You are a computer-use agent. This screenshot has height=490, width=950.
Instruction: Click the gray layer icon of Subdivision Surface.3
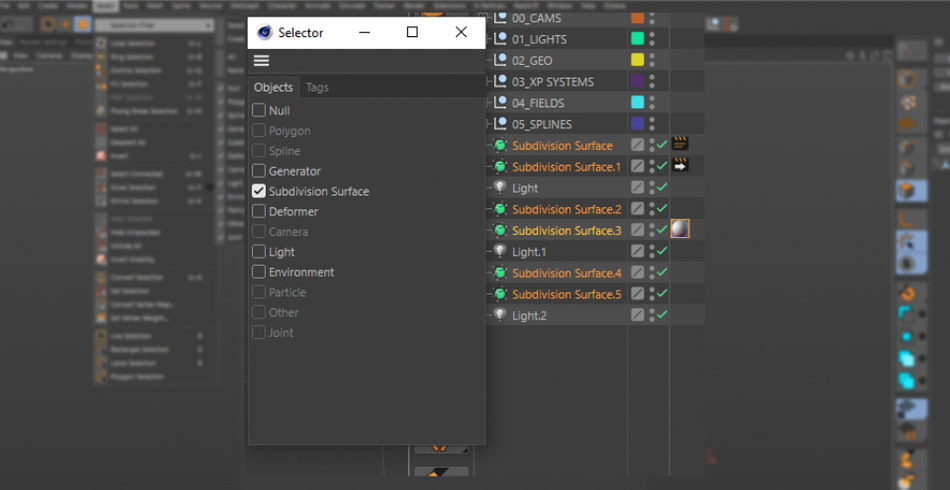tap(637, 230)
